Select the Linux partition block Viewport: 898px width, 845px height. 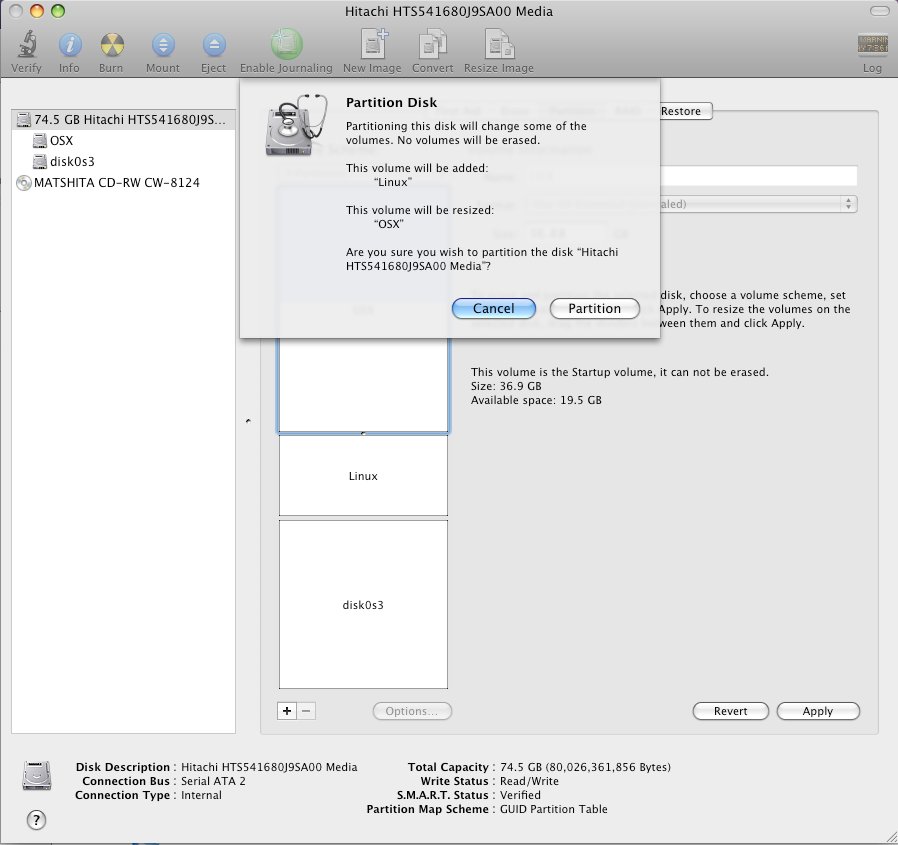[363, 475]
